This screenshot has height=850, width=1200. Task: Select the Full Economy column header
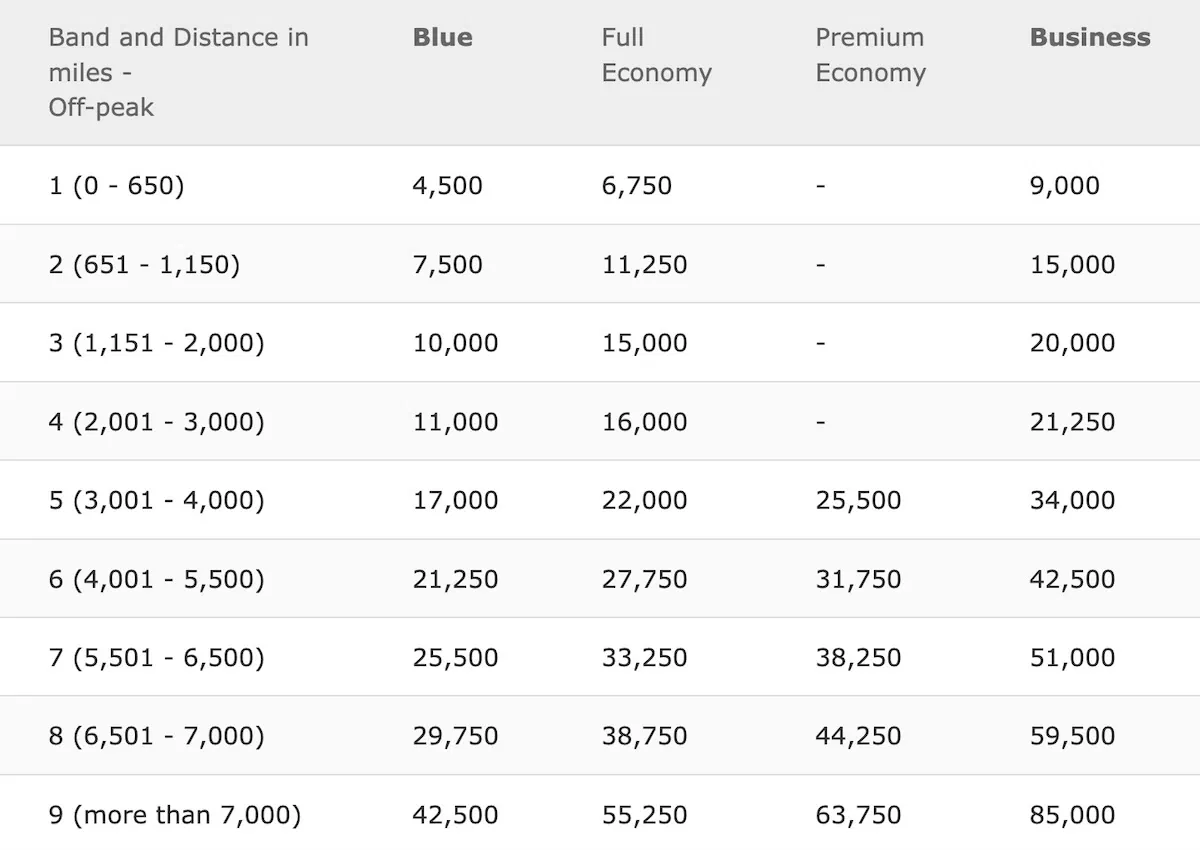pyautogui.click(x=656, y=56)
